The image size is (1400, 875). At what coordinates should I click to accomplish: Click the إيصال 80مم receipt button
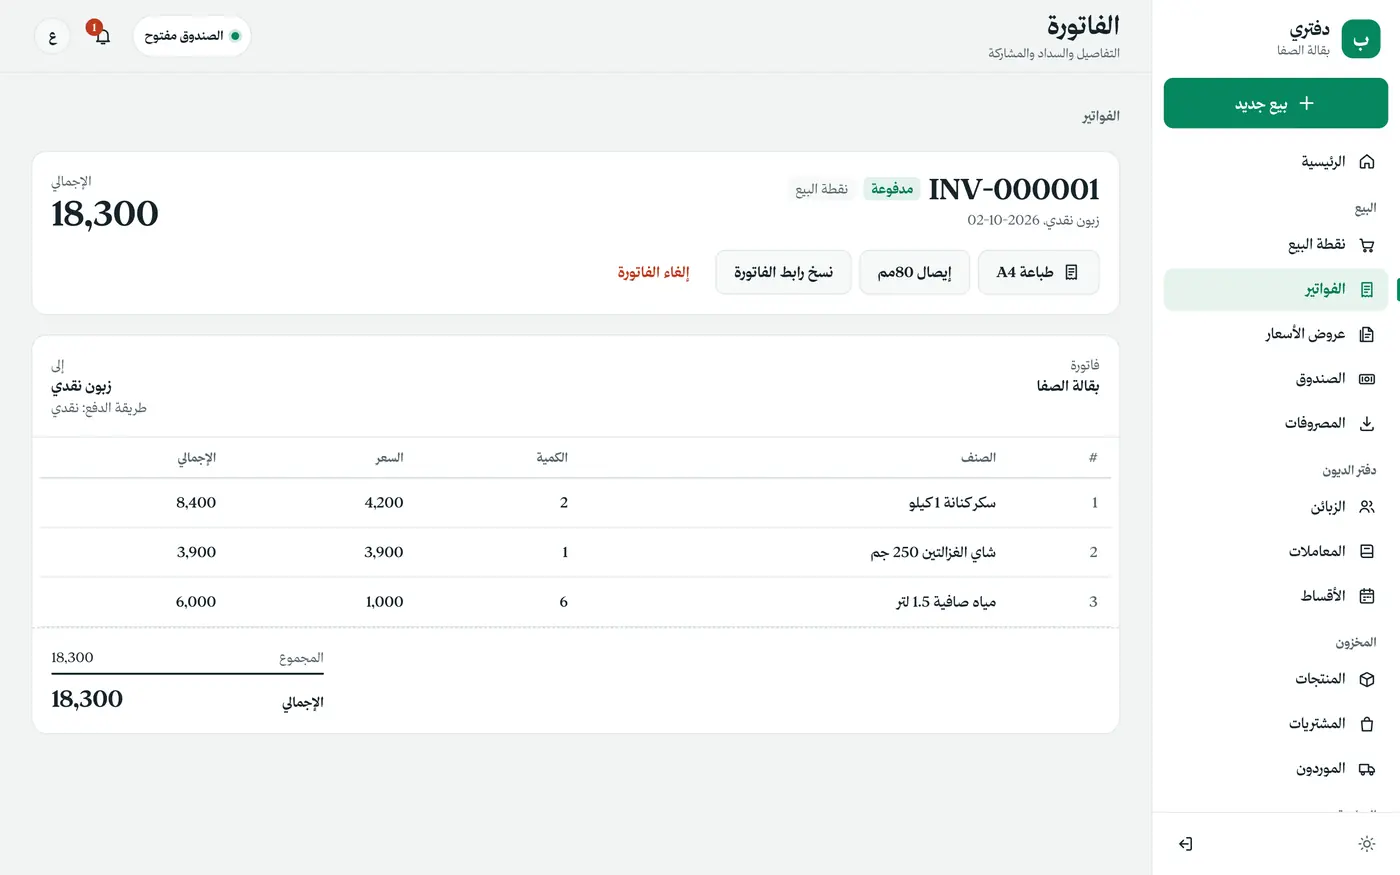(914, 272)
